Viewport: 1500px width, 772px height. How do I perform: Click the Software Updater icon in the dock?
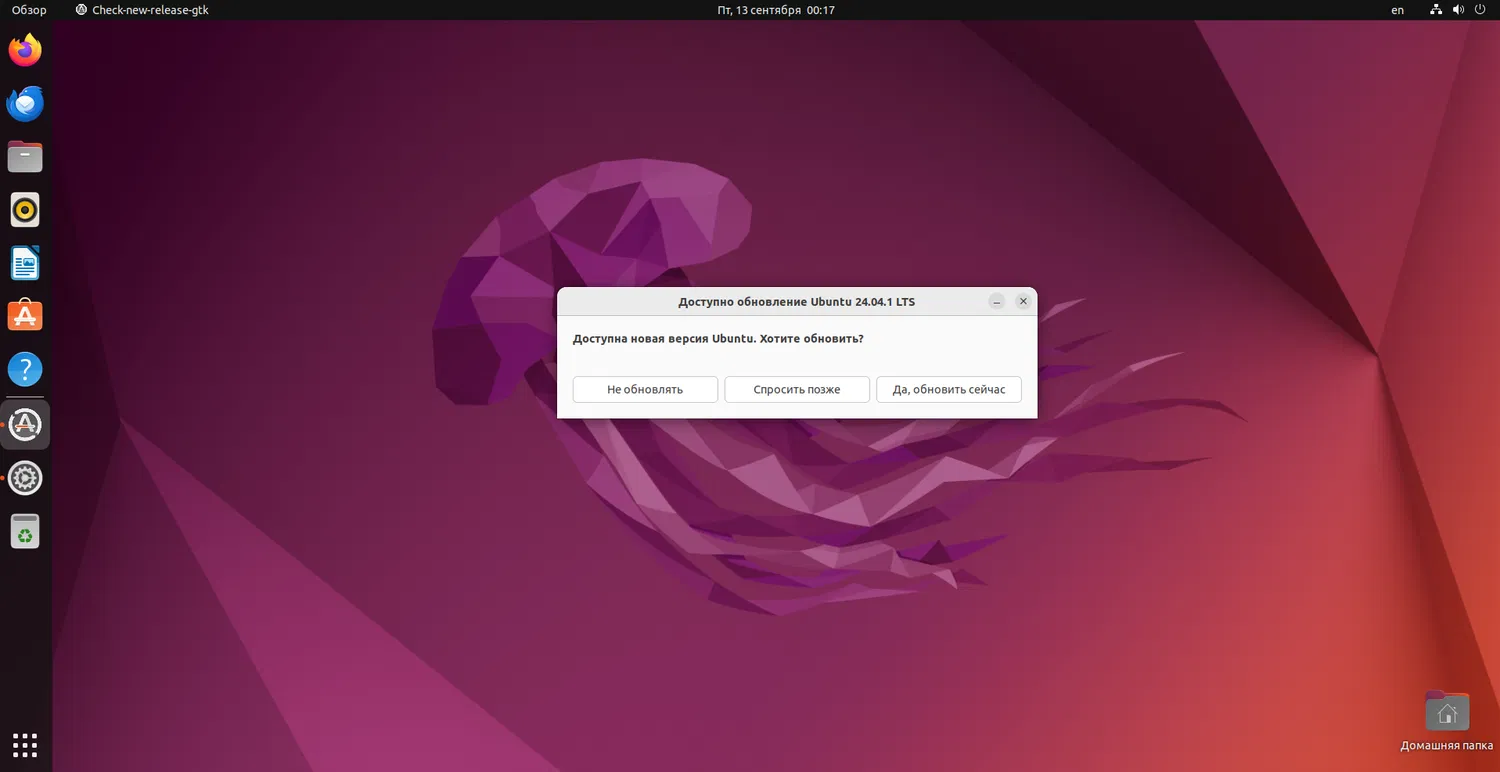coord(25,425)
